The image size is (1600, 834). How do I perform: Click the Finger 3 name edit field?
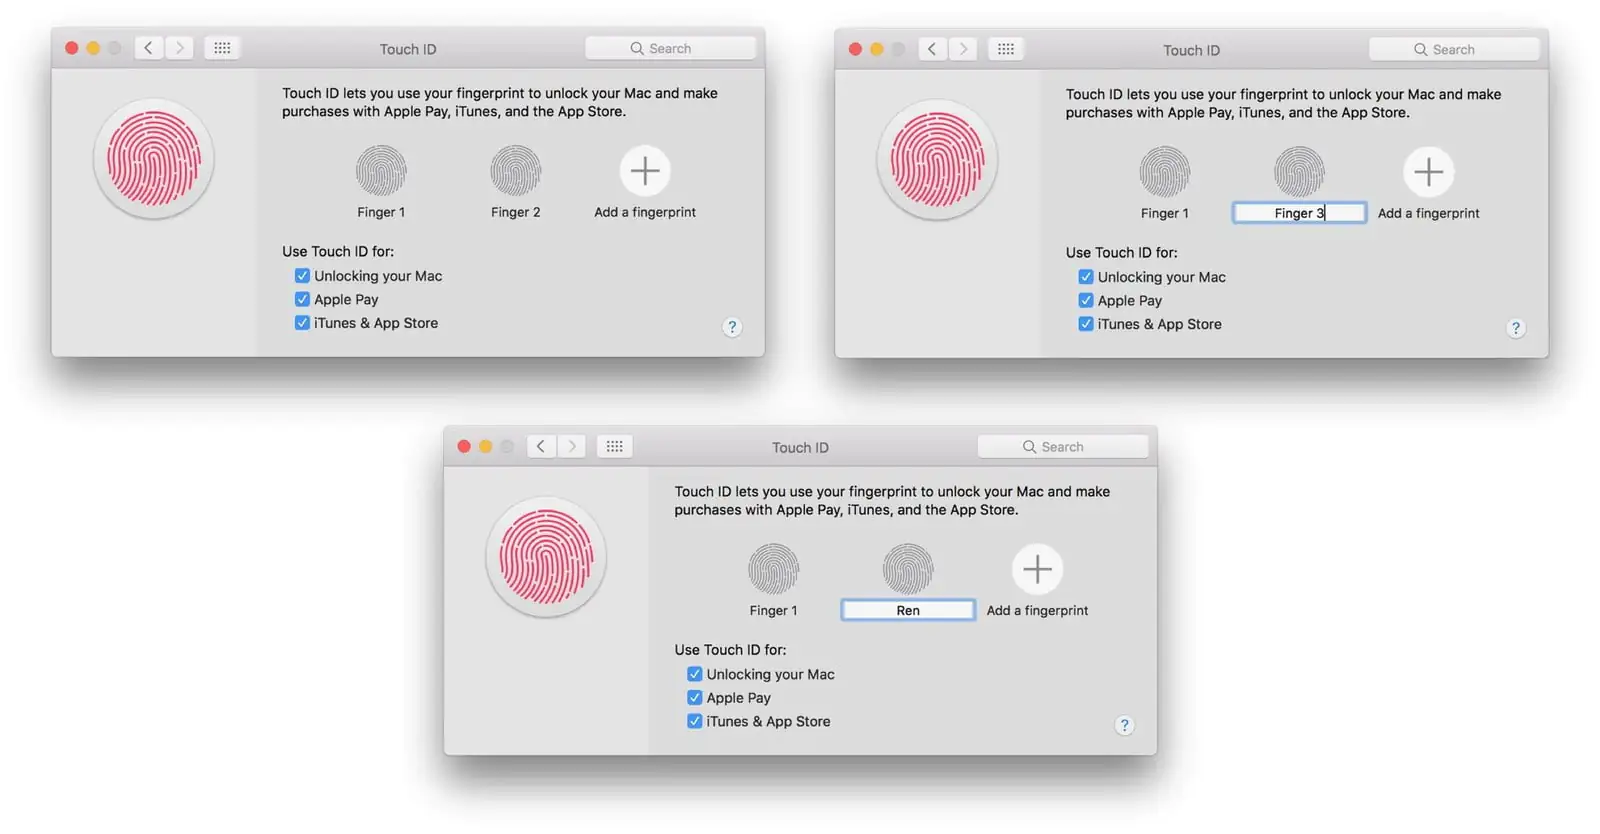coord(1298,213)
